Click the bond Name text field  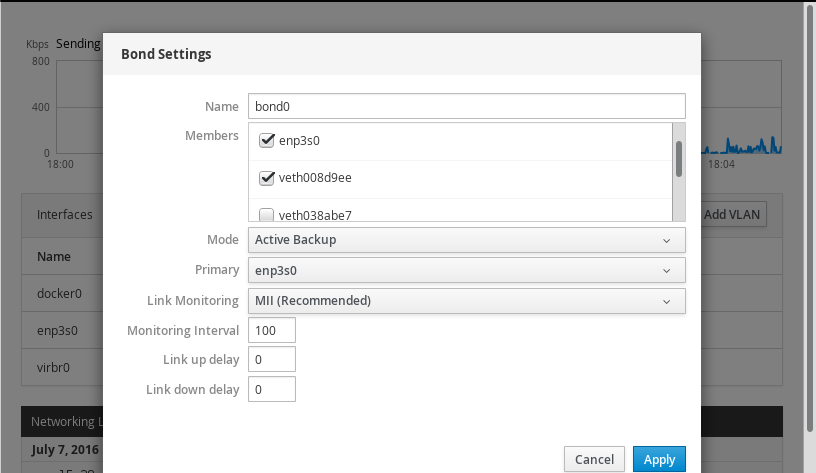pos(466,106)
